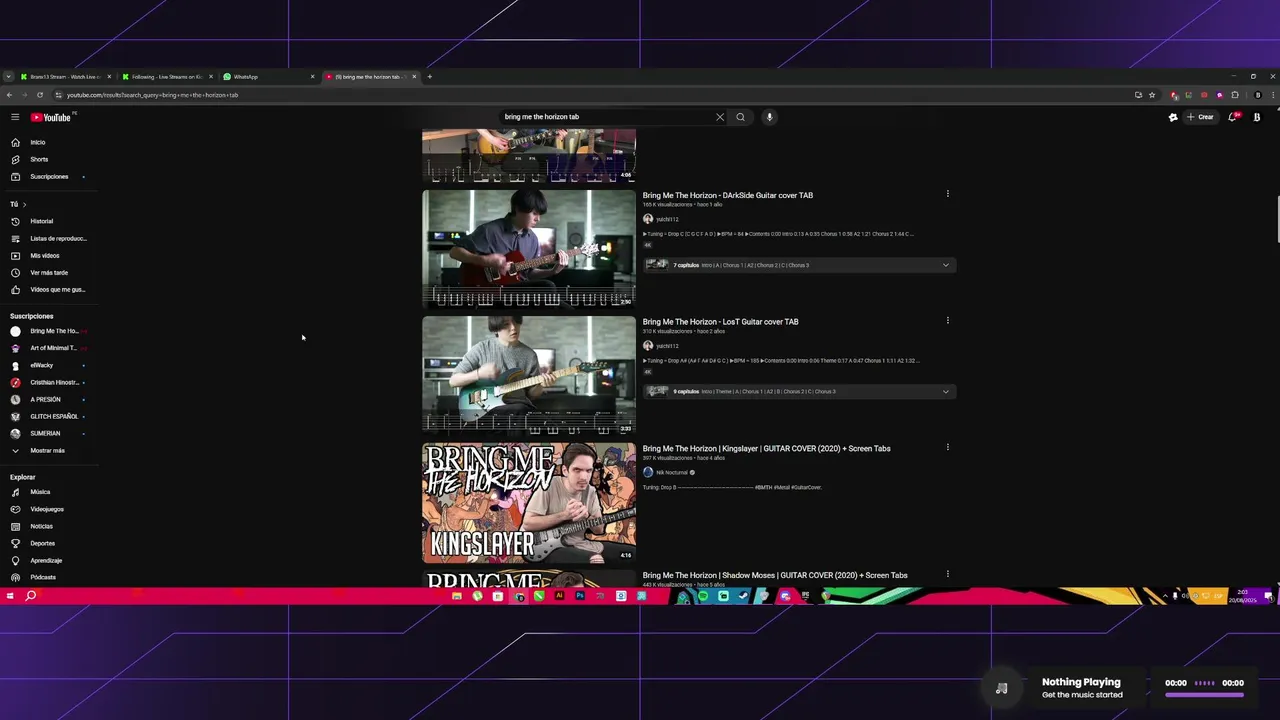Click the Chrome address bar URL

(x=152, y=95)
